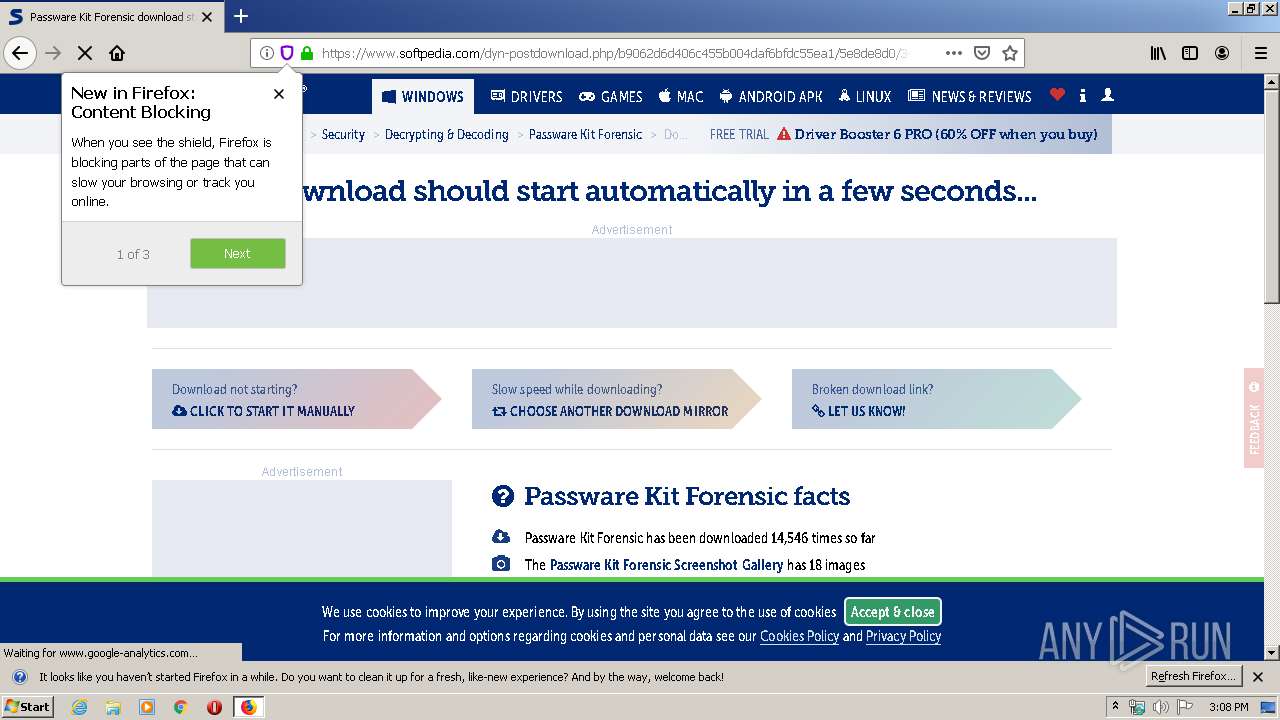The height and width of the screenshot is (720, 1280).
Task: Open the GAMES section
Action: 611,96
